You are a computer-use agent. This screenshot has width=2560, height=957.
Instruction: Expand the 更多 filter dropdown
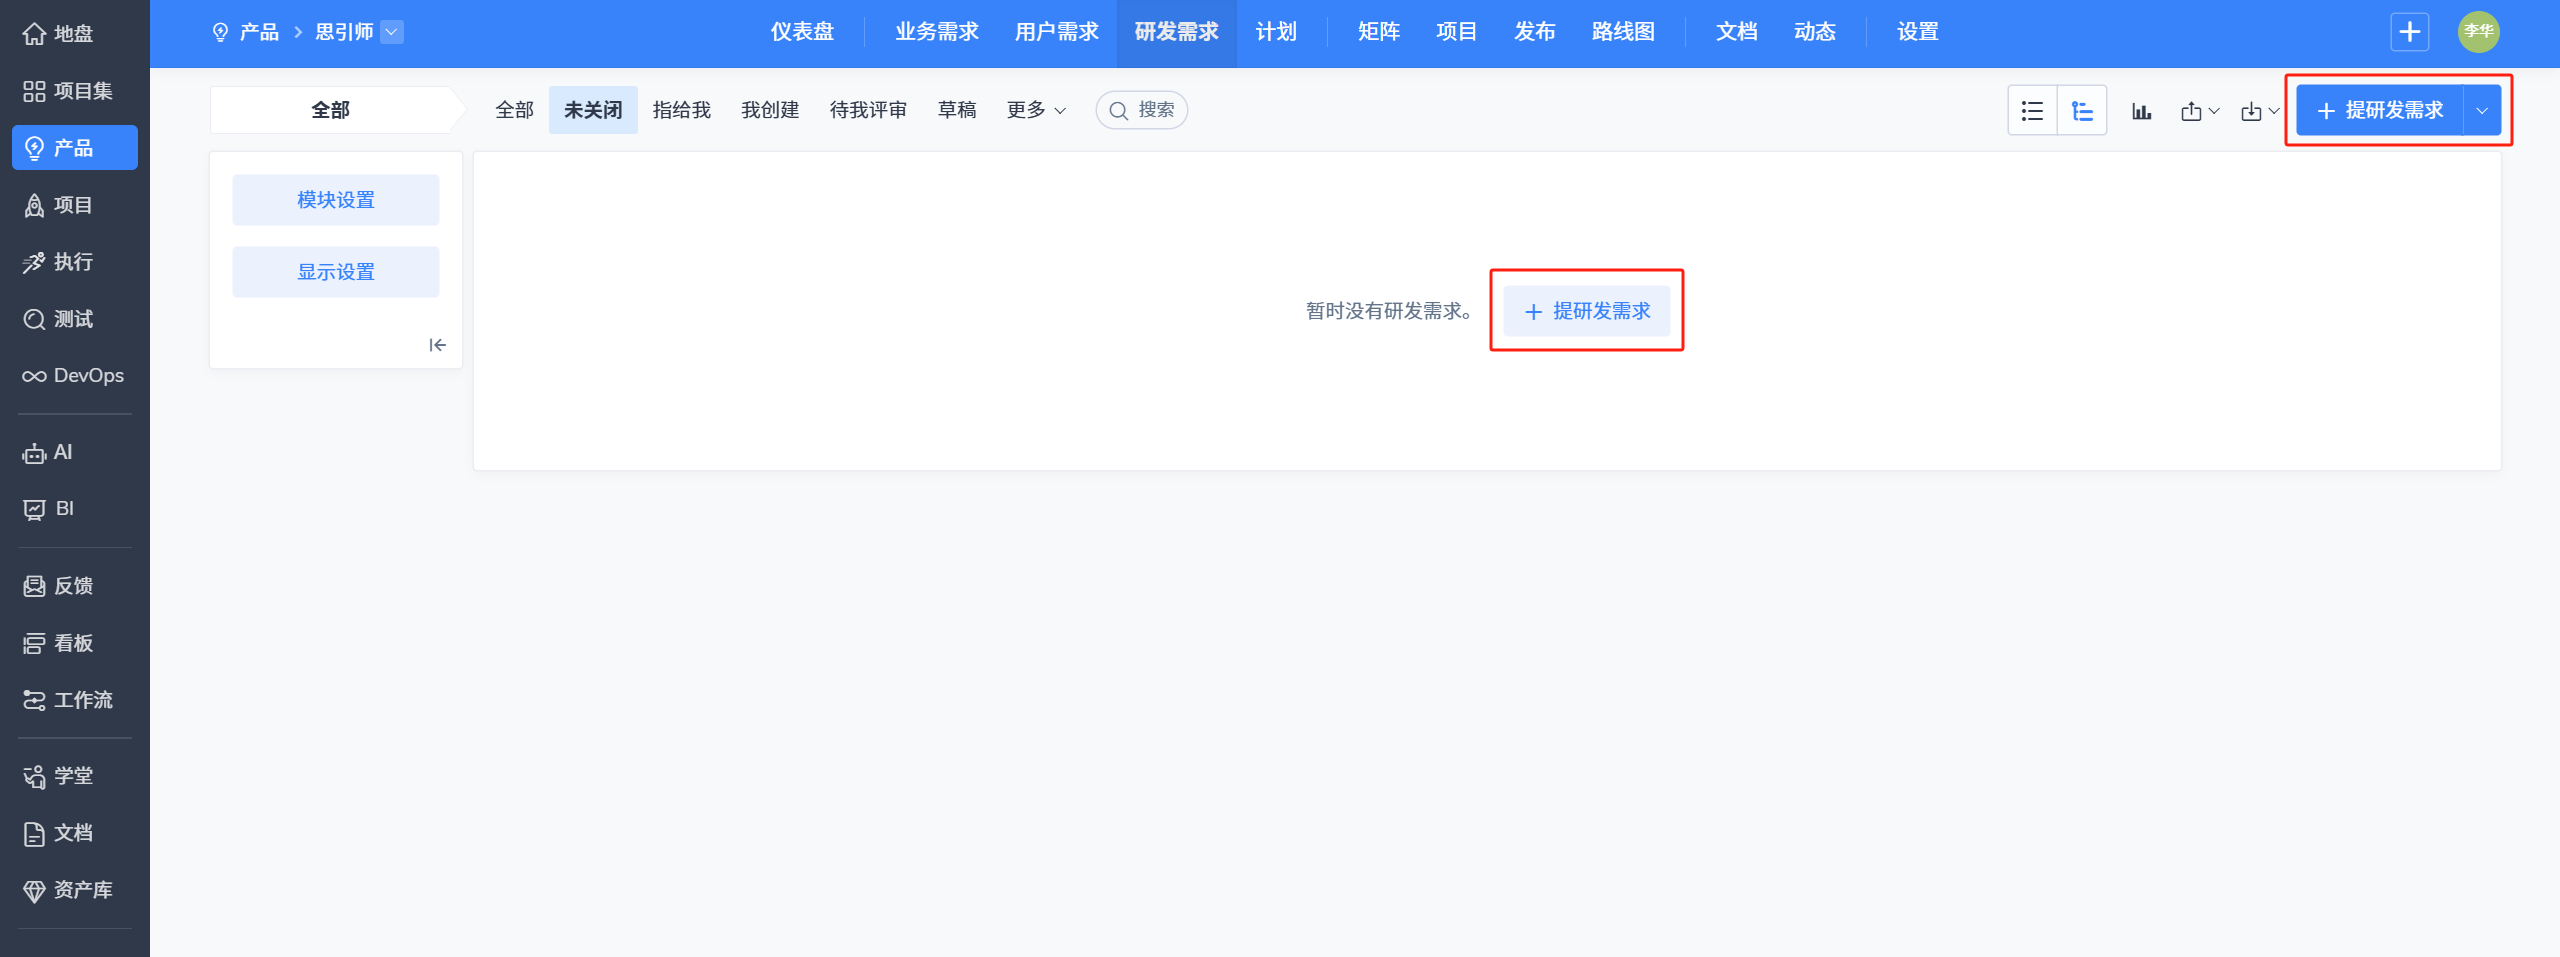click(1036, 110)
